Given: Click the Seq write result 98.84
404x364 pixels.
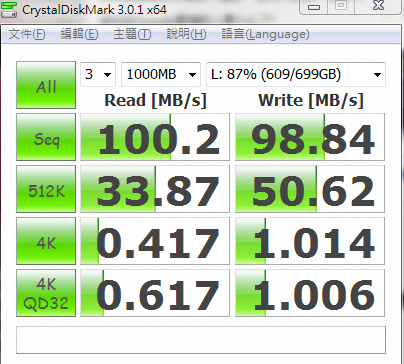Looking at the screenshot, I should tap(310, 137).
